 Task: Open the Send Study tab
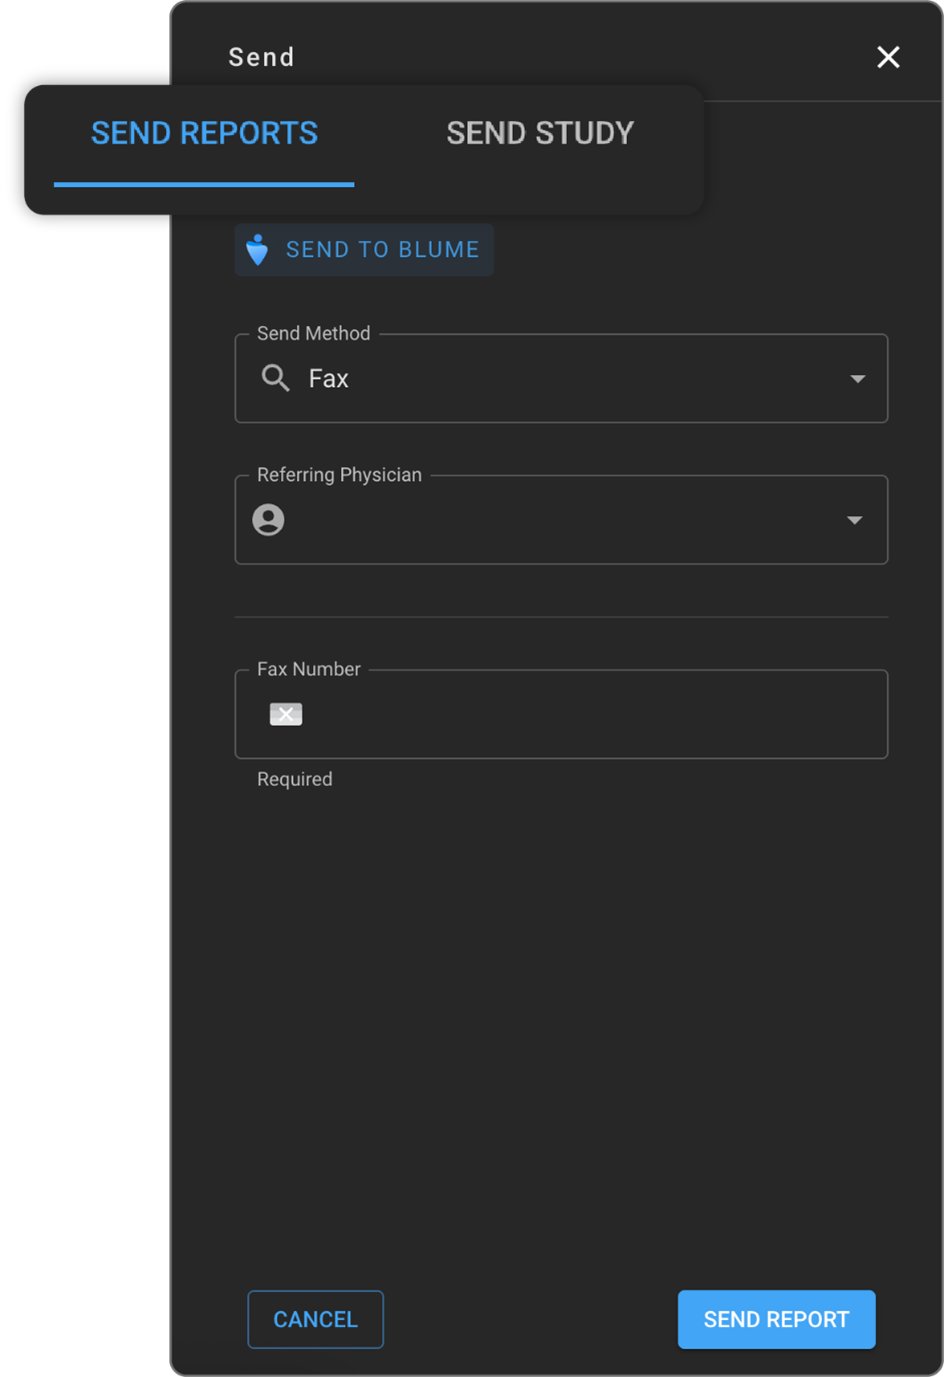[x=540, y=133]
